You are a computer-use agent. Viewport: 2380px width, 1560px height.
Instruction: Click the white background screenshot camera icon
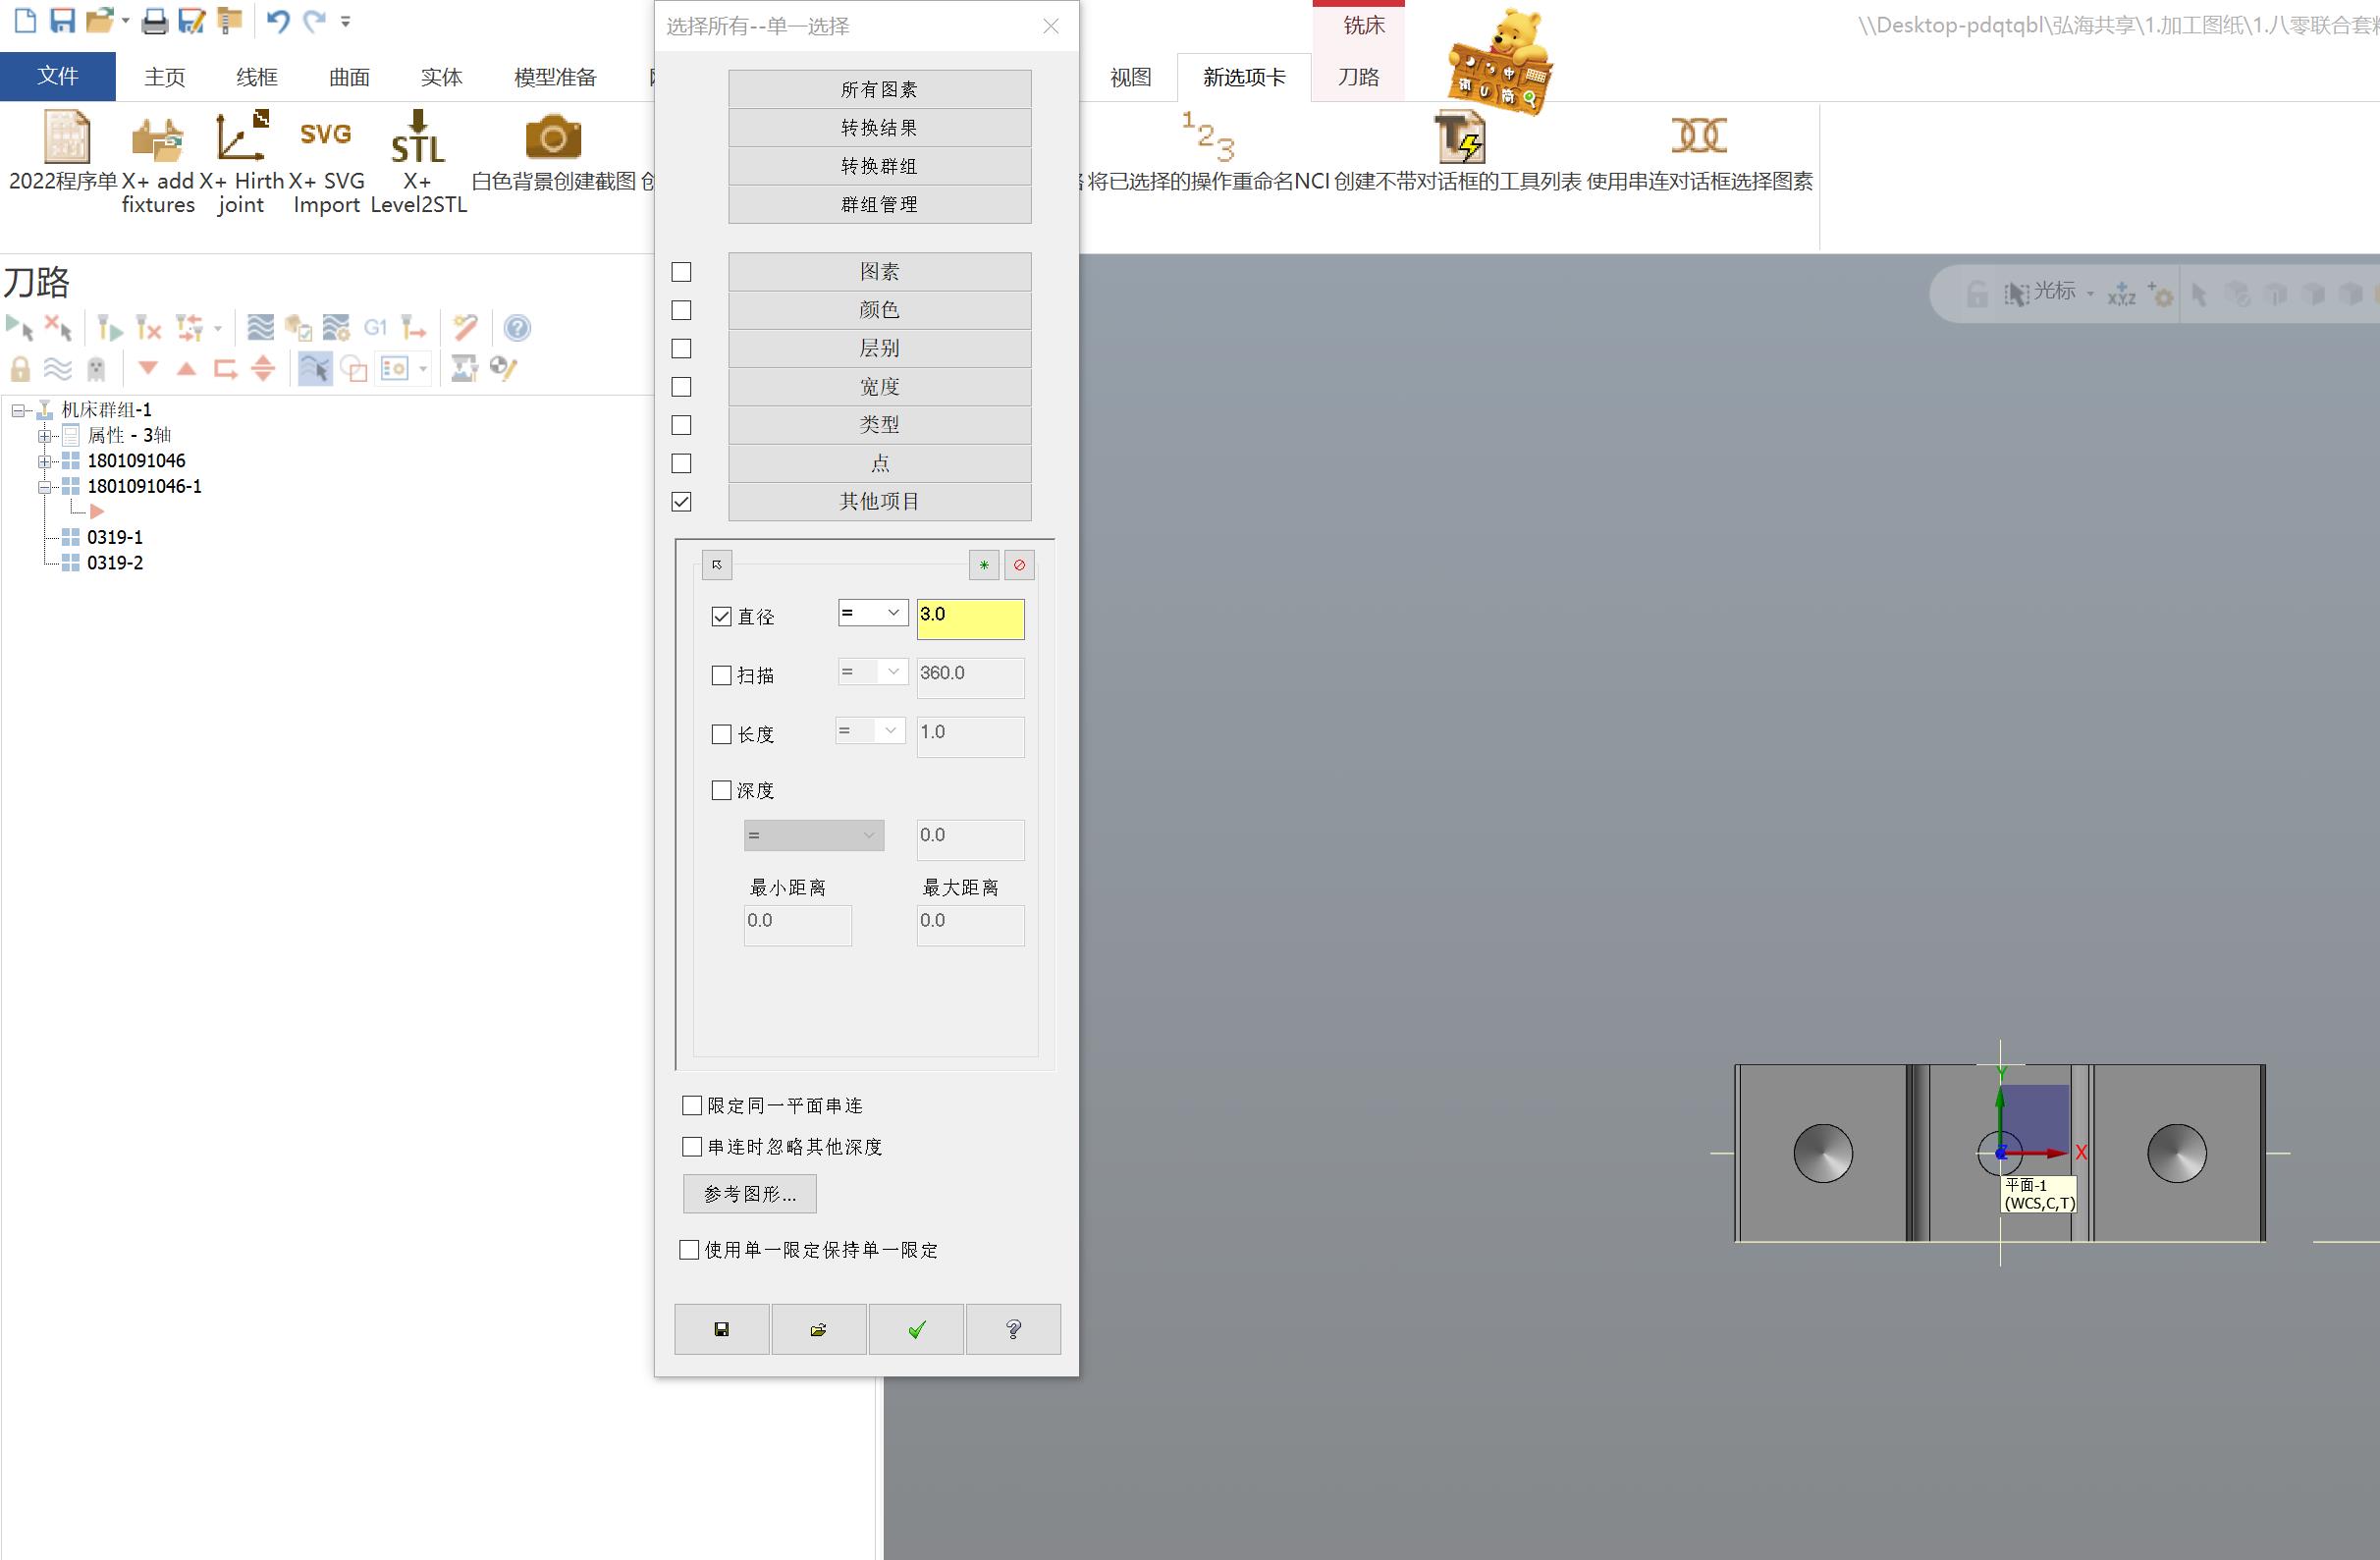click(x=553, y=138)
